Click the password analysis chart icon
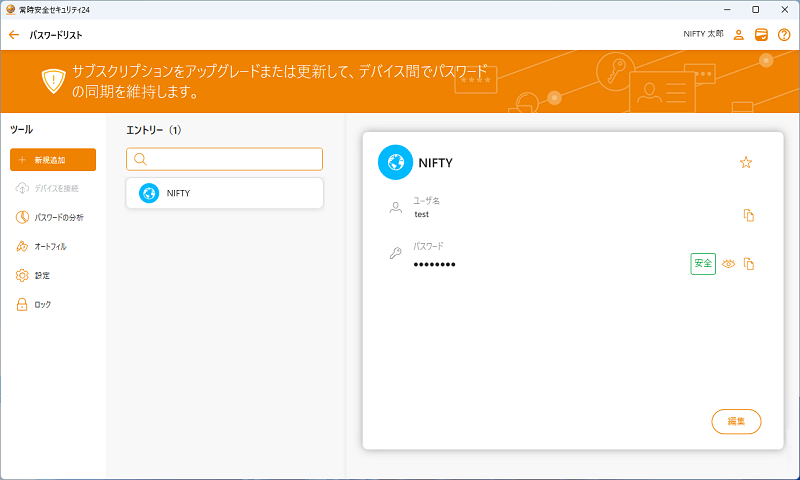800x480 pixels. [22, 217]
